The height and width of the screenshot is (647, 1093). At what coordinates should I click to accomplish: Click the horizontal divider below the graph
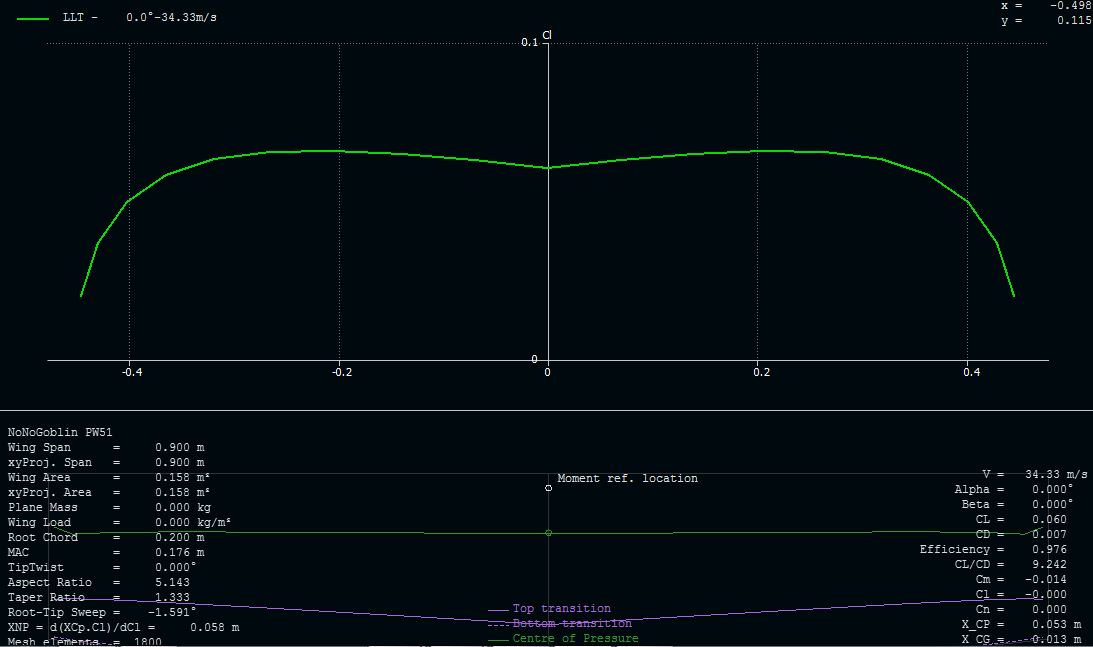(x=546, y=410)
